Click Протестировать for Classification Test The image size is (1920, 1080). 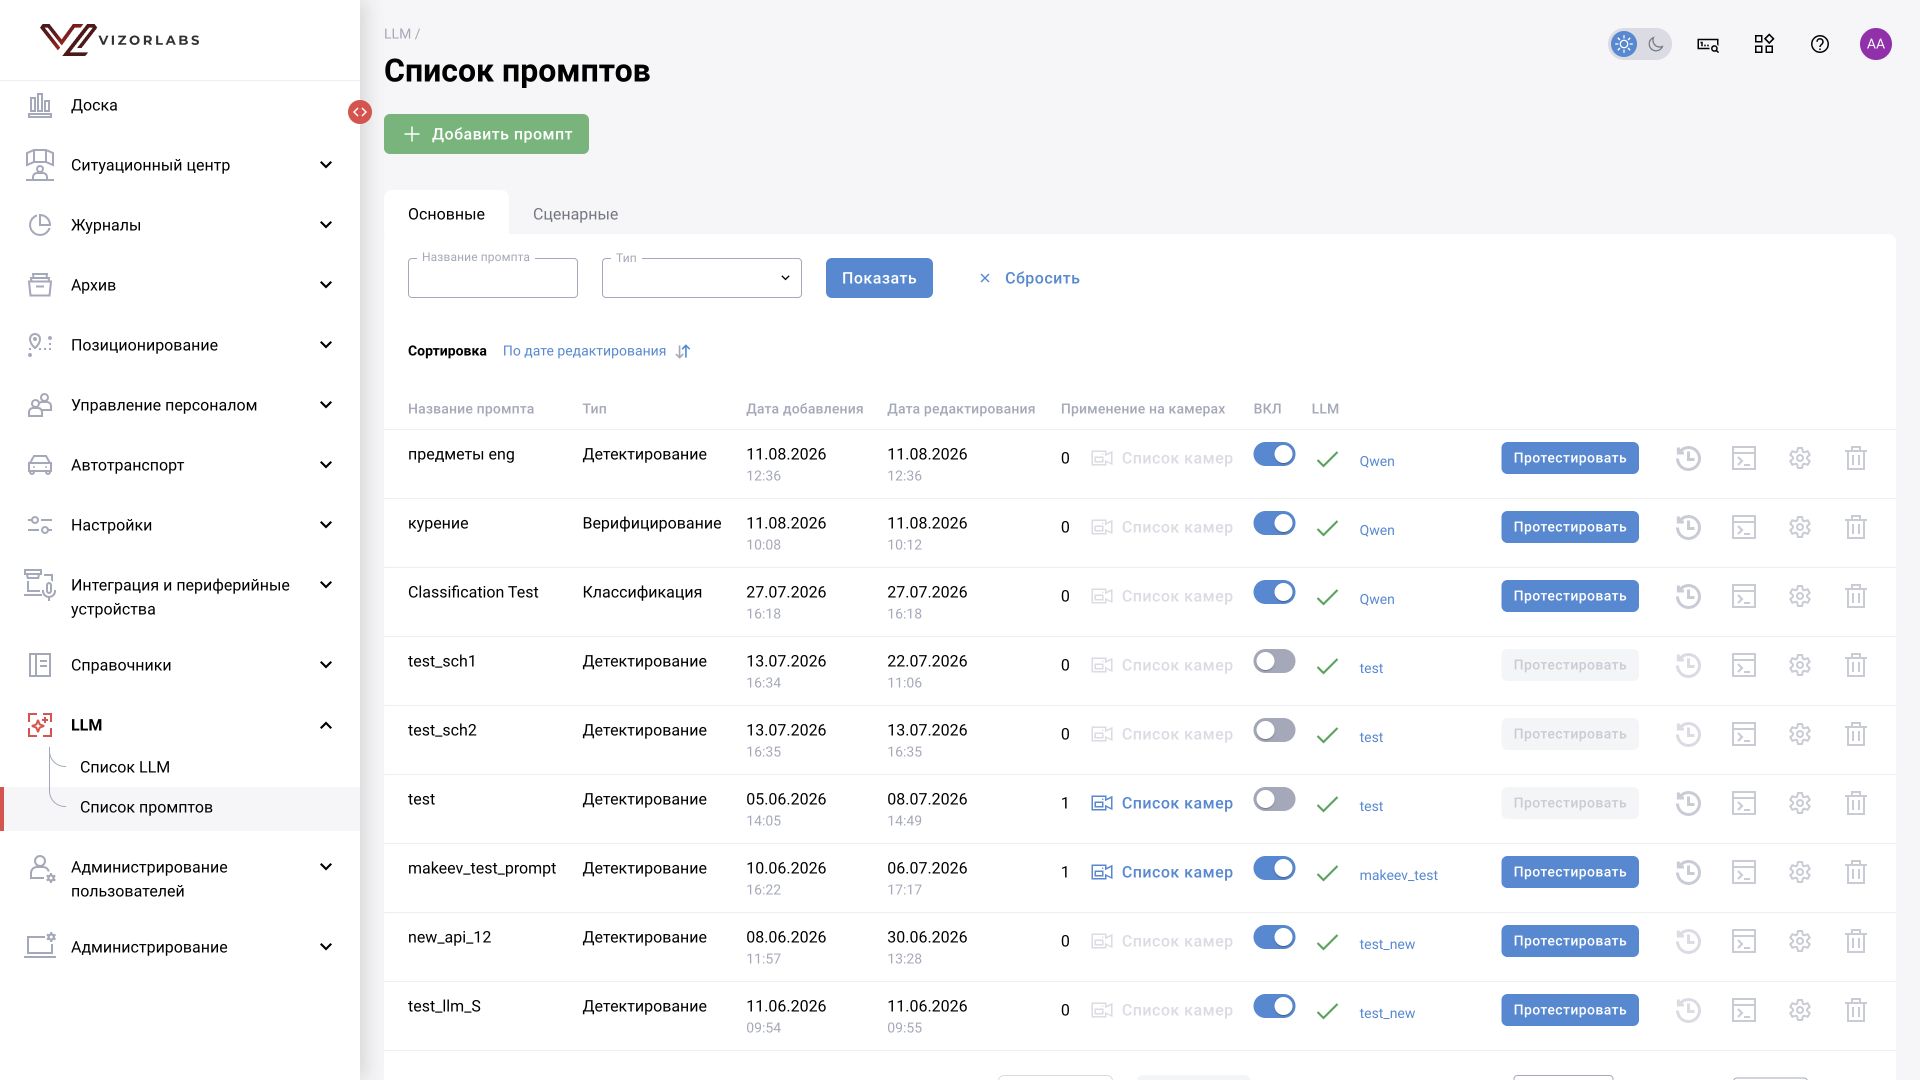coord(1570,596)
